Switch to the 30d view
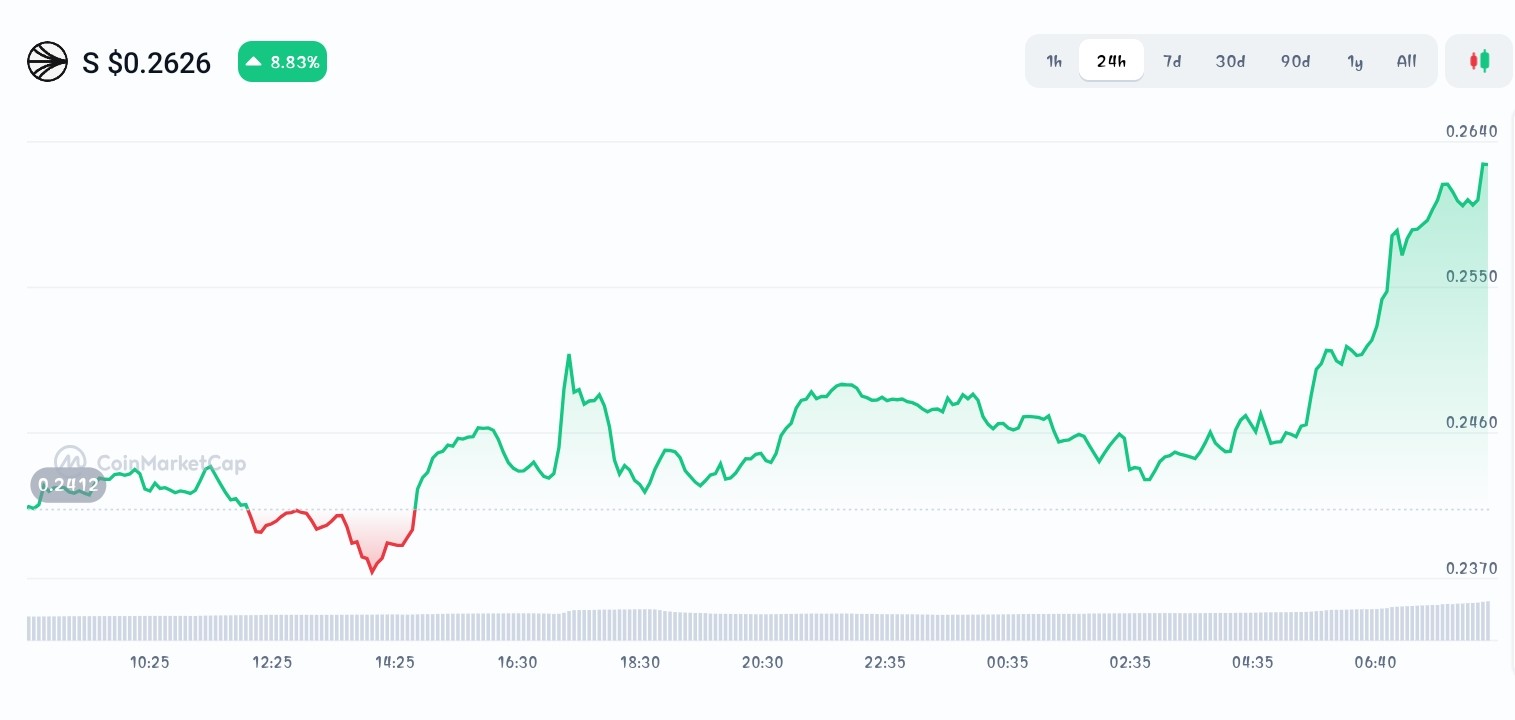The width and height of the screenshot is (1515, 720). pos(1230,61)
